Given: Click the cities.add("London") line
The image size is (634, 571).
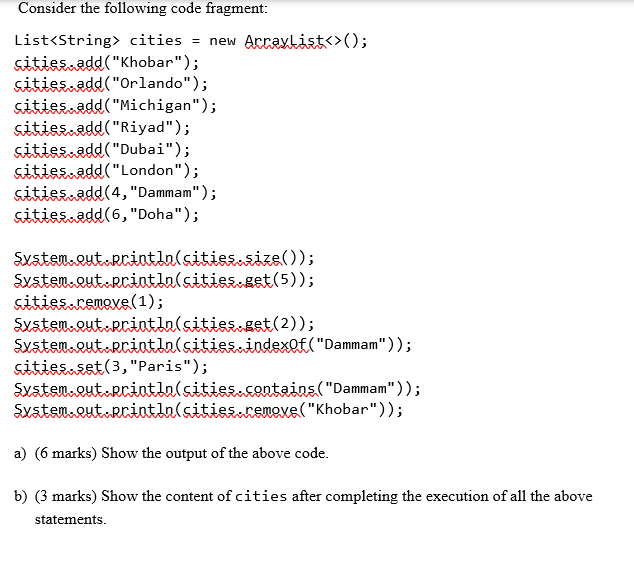Looking at the screenshot, I should pyautogui.click(x=107, y=171).
